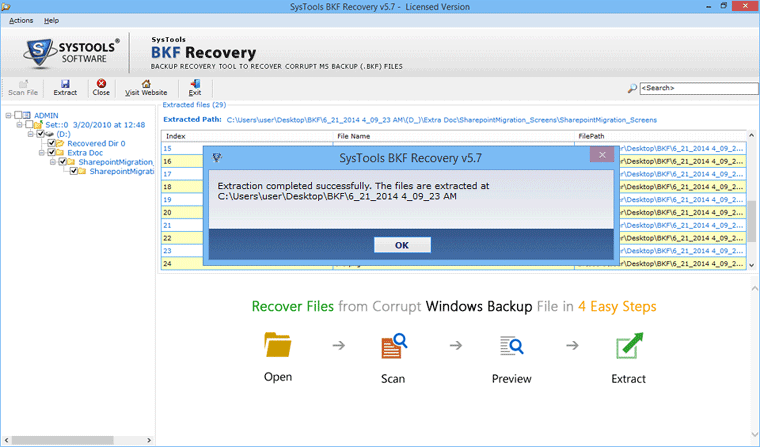Collapse the ADMIN tree node
The height and width of the screenshot is (447, 760).
point(8,115)
